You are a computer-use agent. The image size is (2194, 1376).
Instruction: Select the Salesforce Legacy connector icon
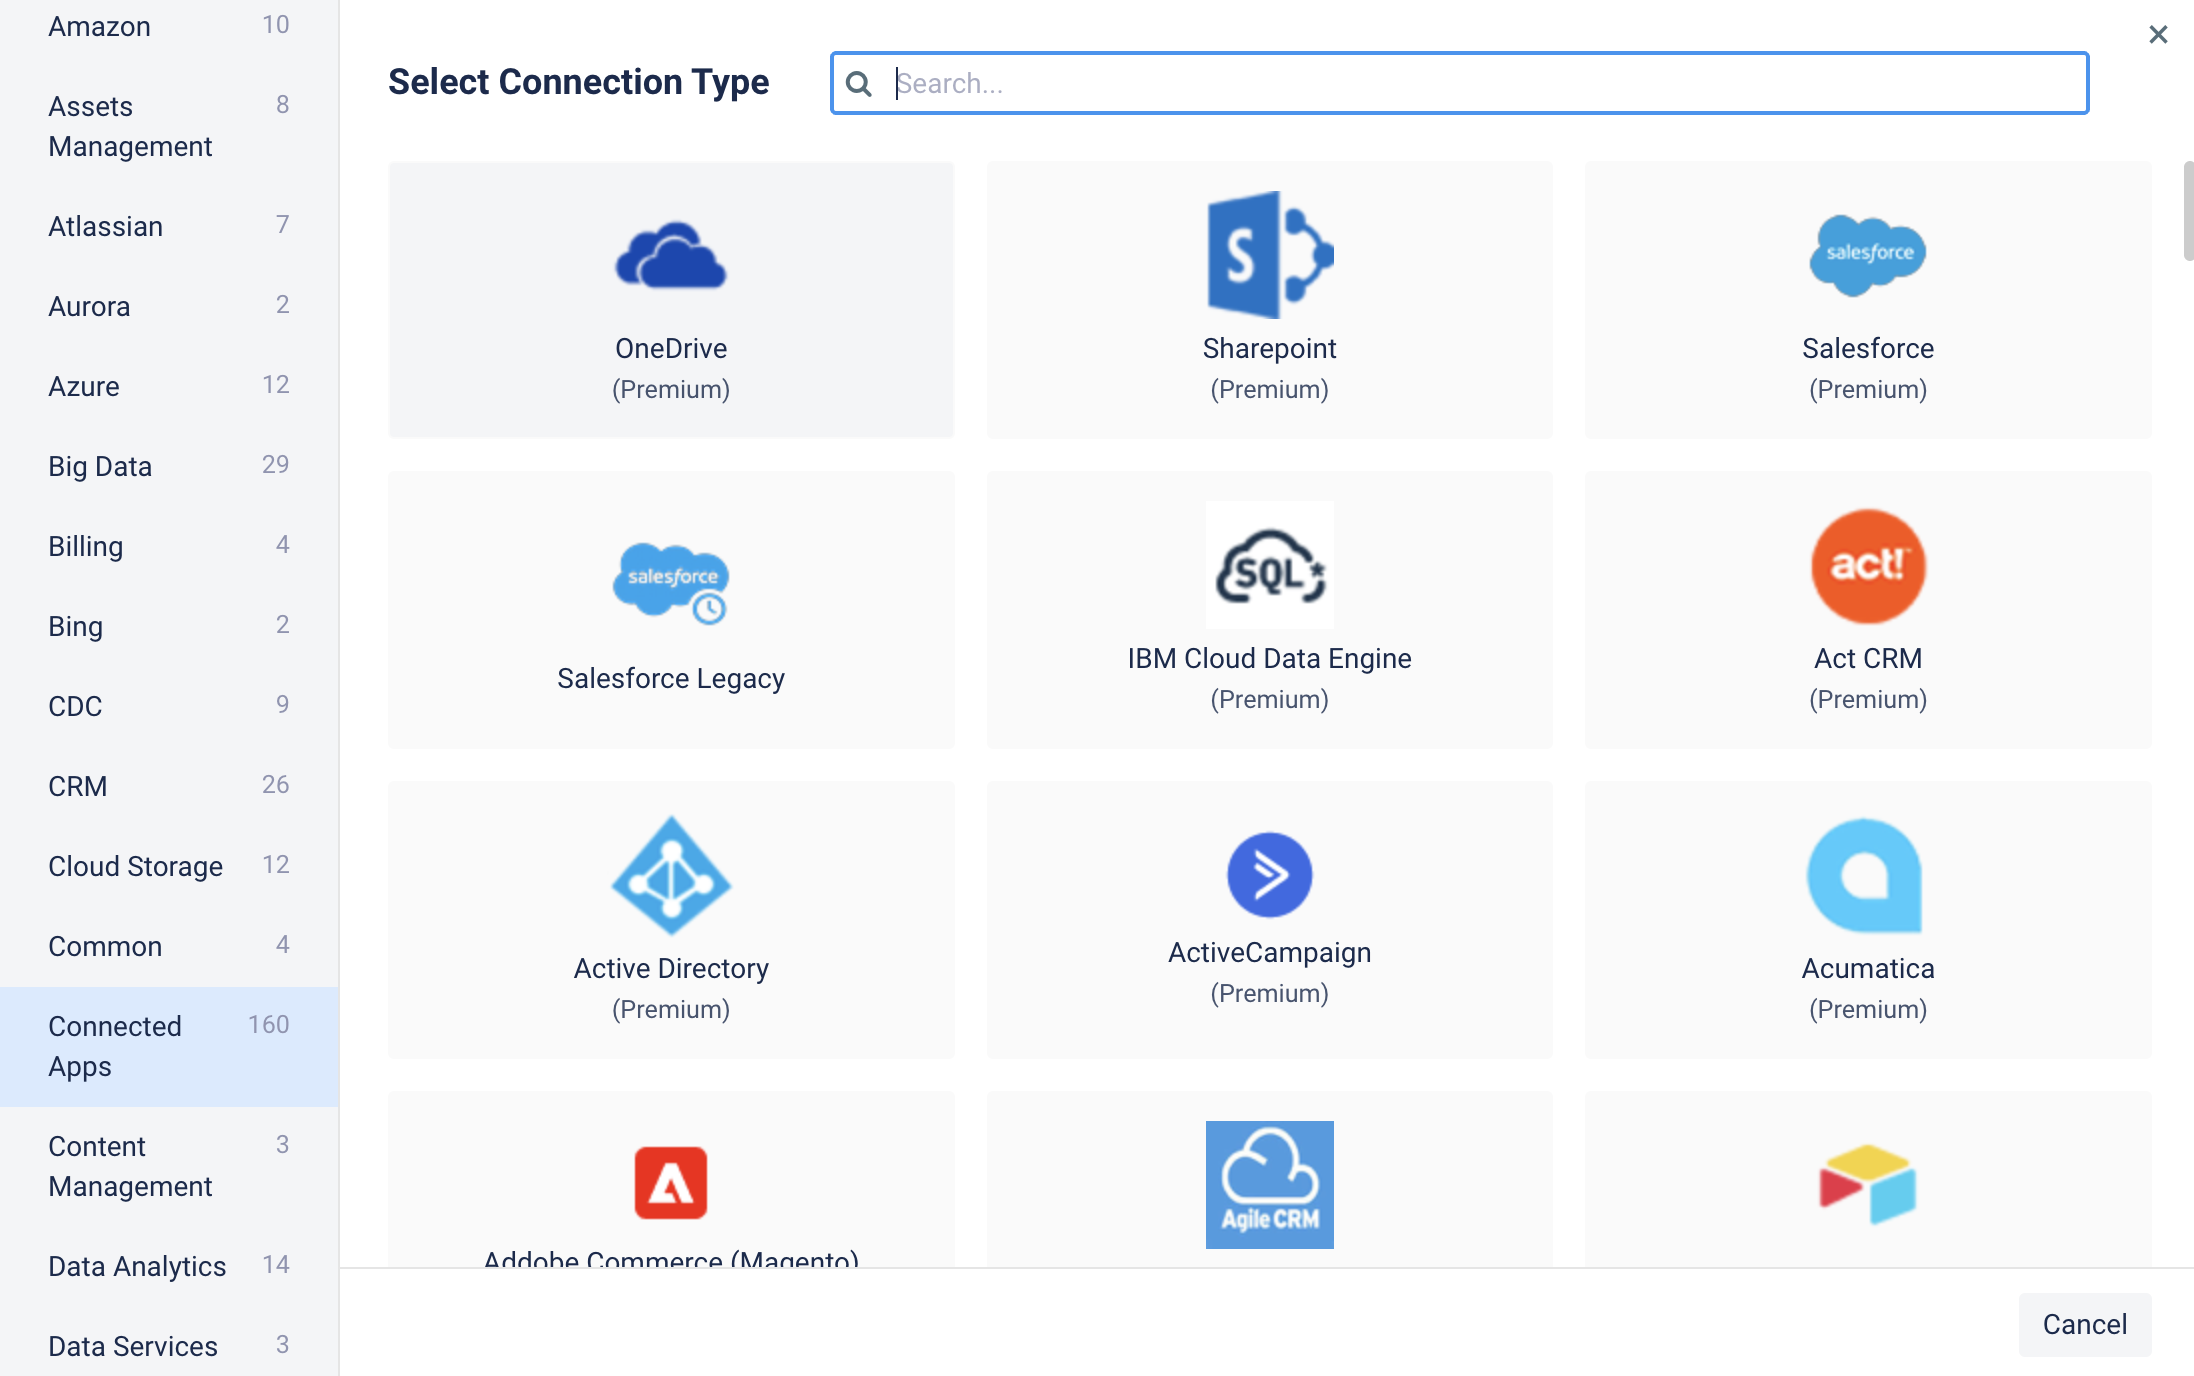(671, 583)
